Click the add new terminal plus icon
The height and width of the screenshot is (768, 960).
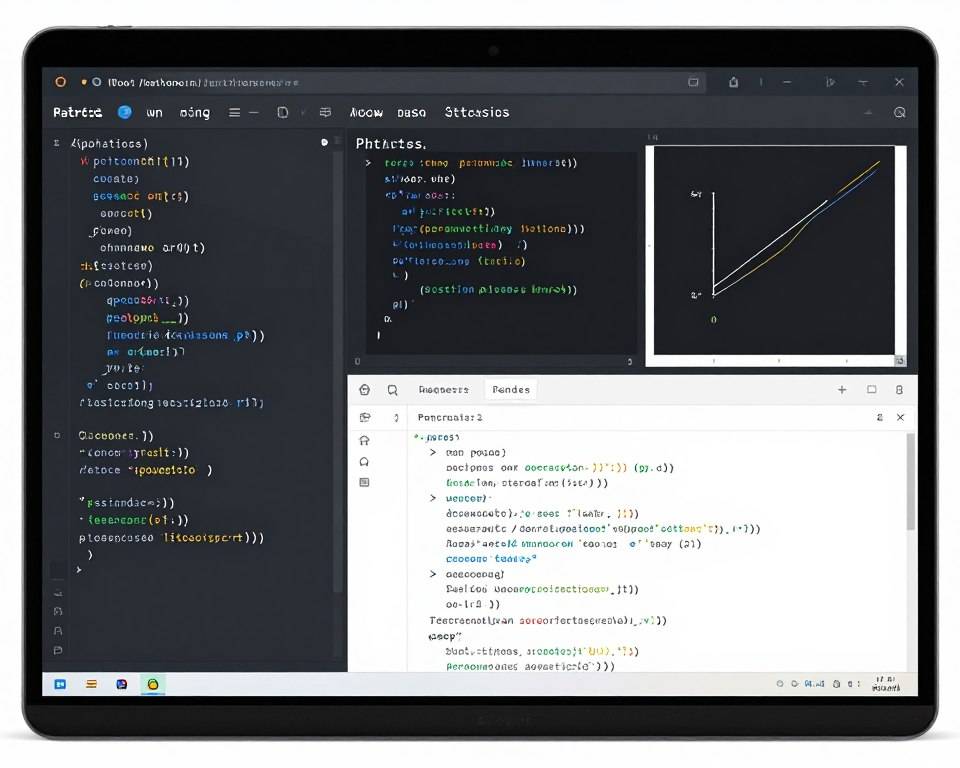point(841,389)
